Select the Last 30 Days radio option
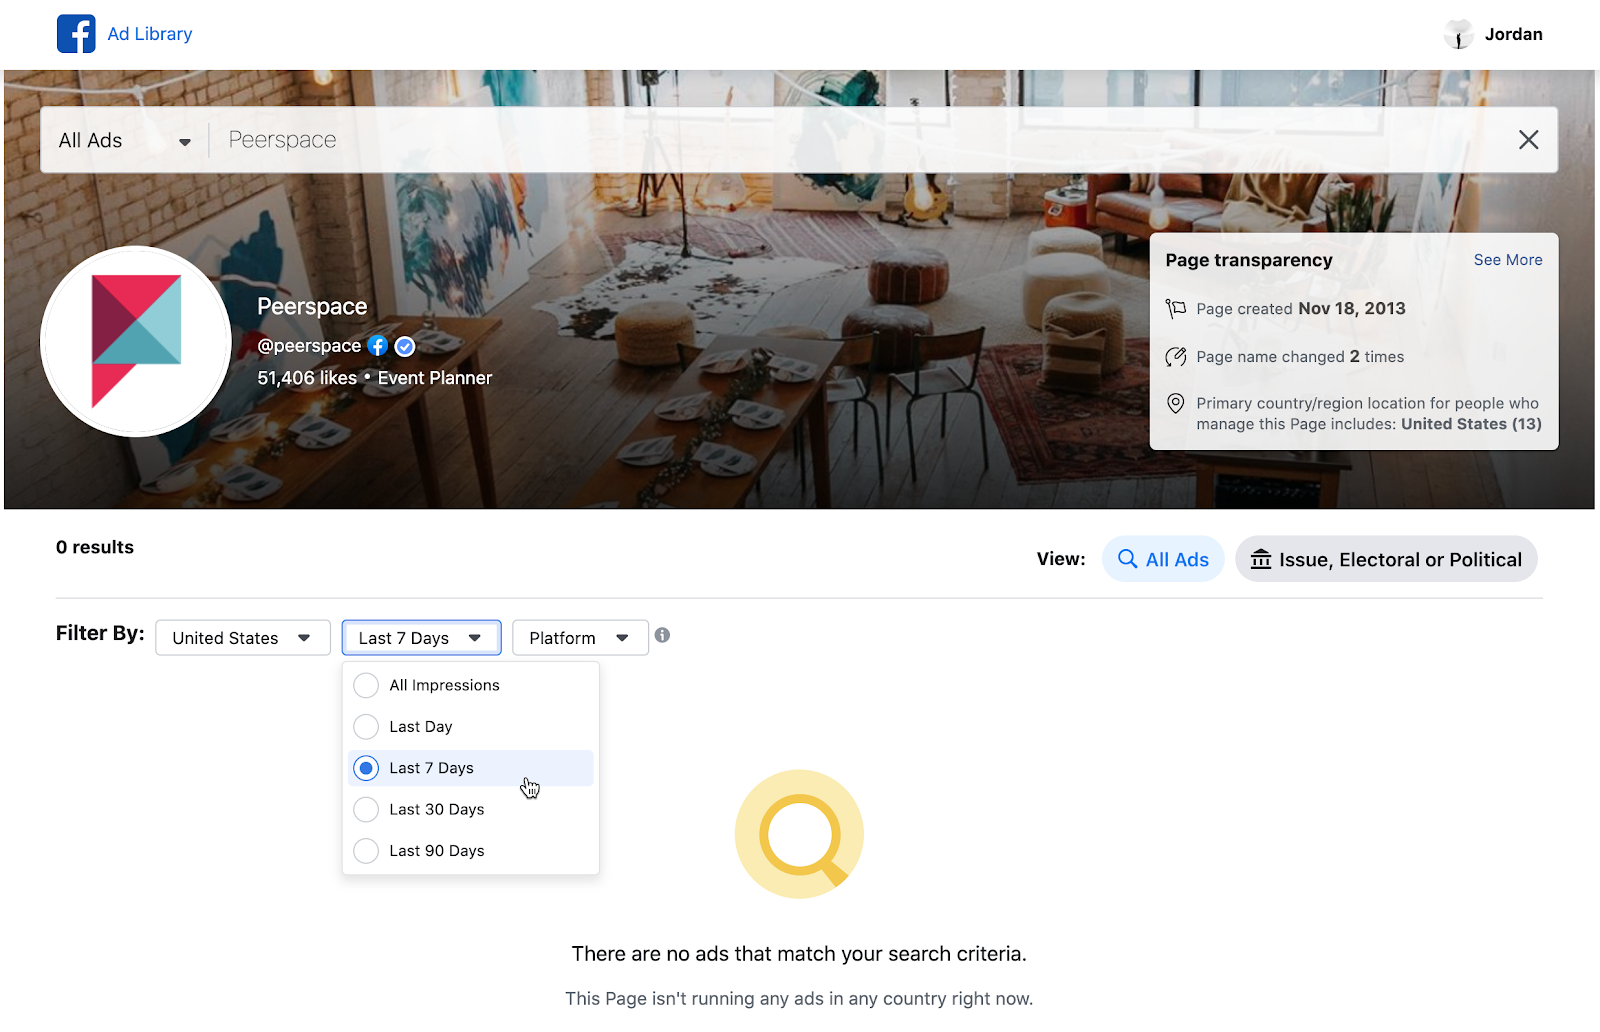The image size is (1600, 1032). (x=366, y=809)
